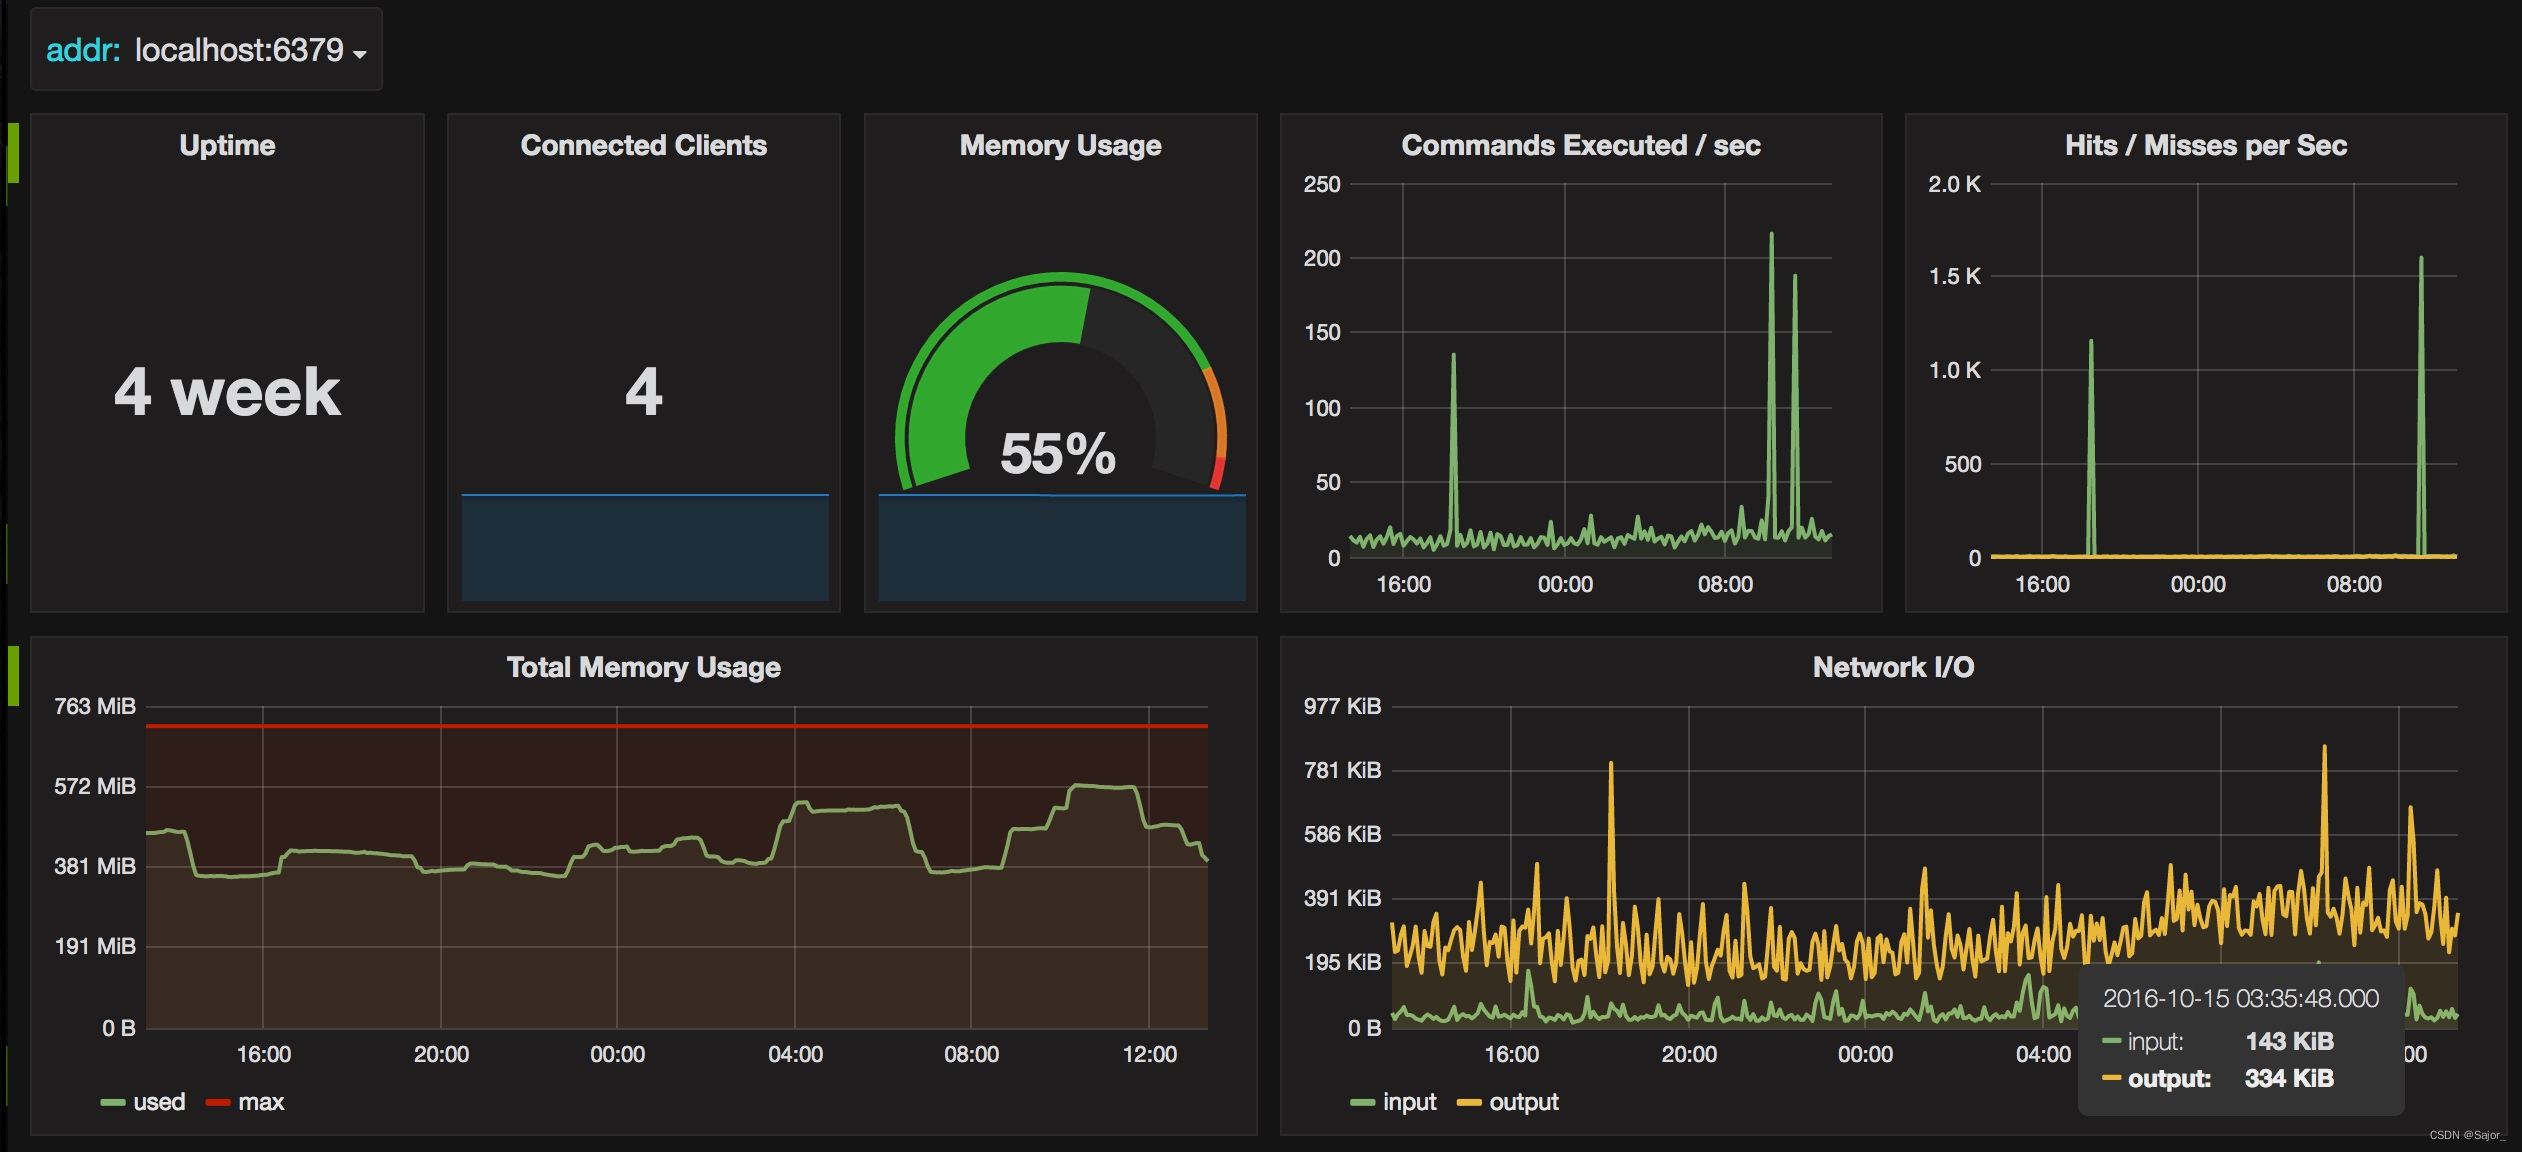Click the 55% memory gauge
The height and width of the screenshot is (1152, 2522).
point(1058,452)
